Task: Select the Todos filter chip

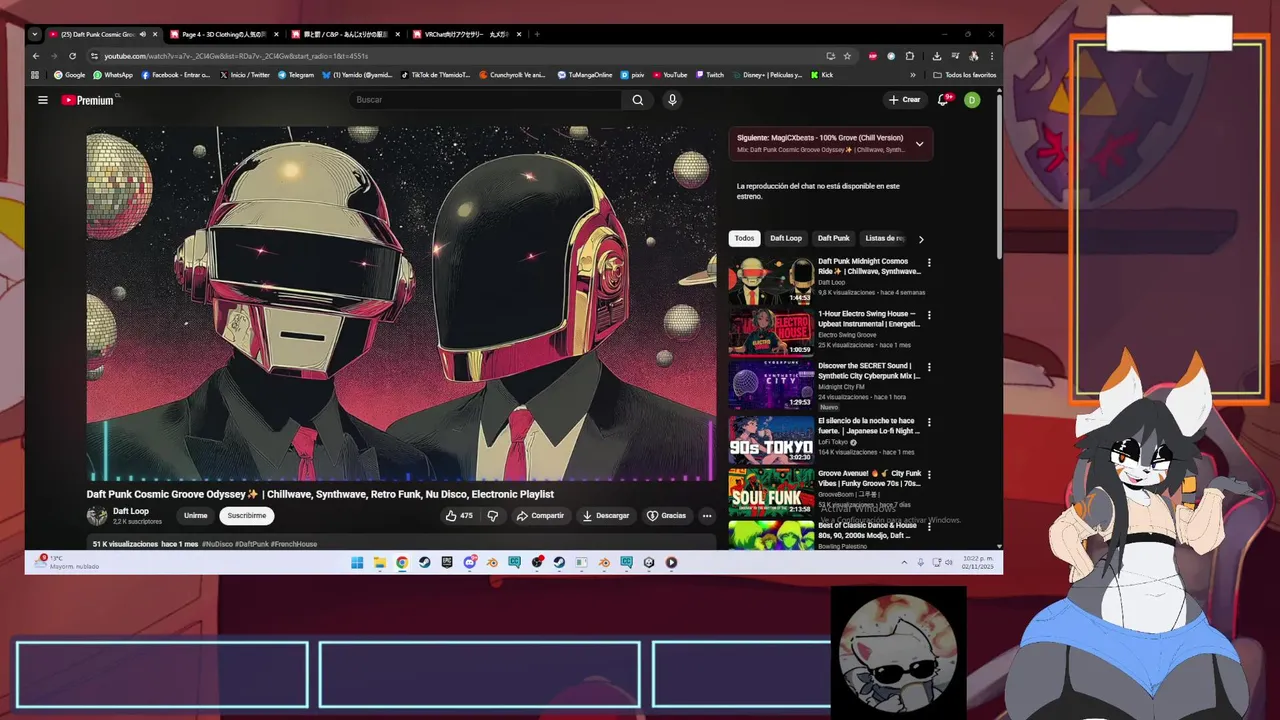Action: (x=745, y=239)
